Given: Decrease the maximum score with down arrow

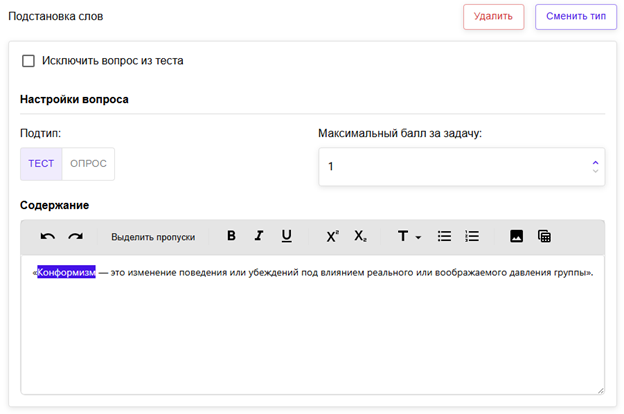Looking at the screenshot, I should (x=595, y=170).
